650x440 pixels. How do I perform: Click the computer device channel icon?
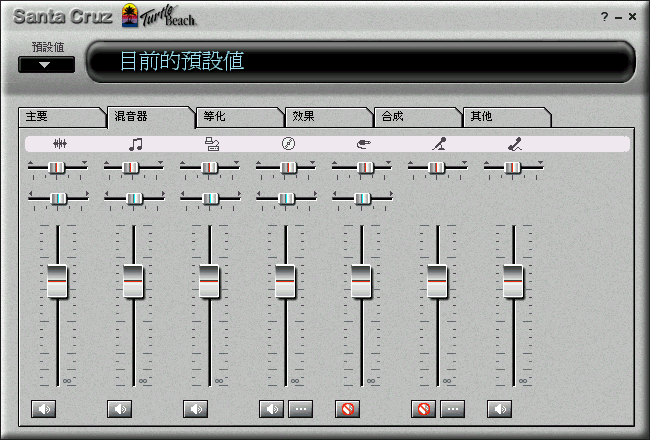[x=212, y=144]
